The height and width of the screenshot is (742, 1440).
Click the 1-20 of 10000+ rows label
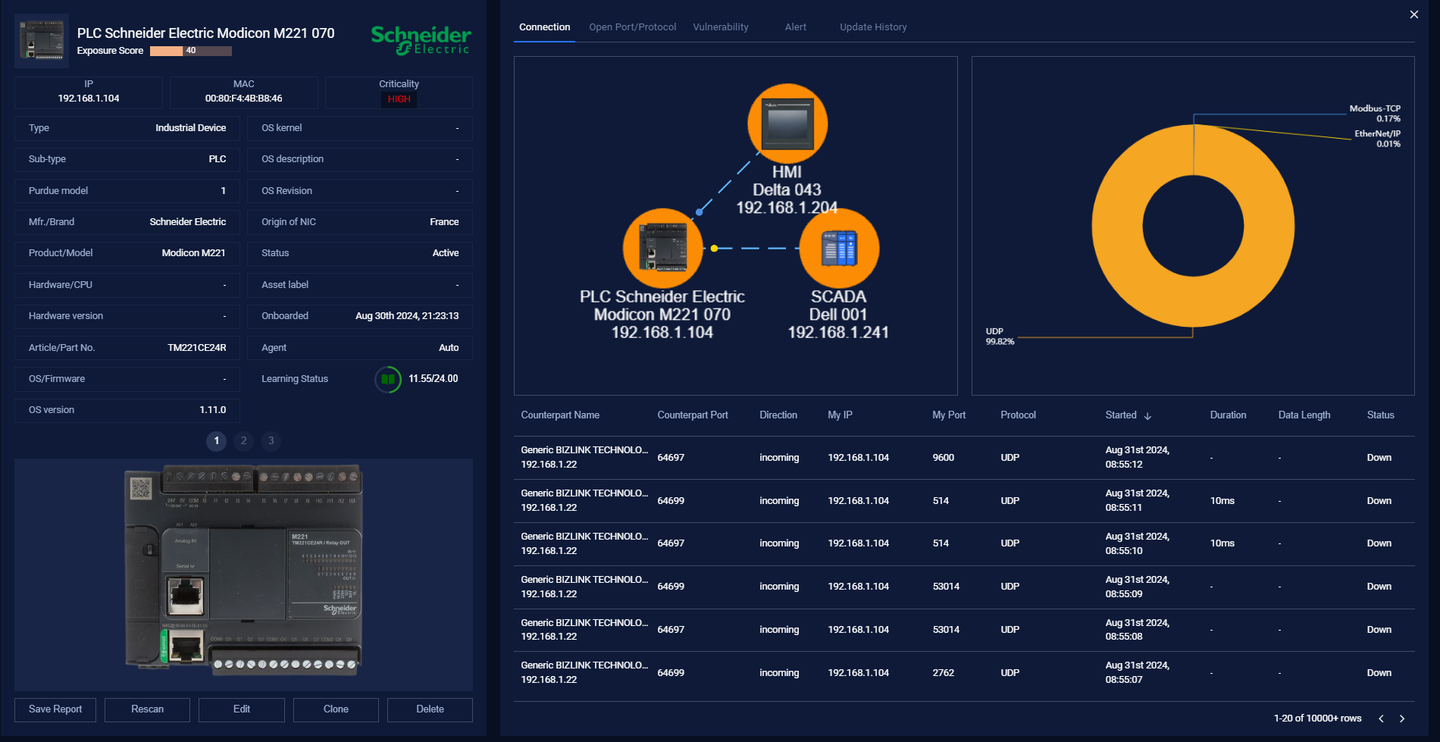[1318, 718]
